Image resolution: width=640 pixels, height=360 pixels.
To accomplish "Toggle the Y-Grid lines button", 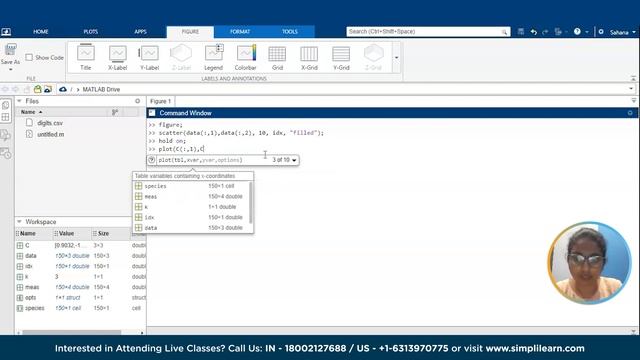I will click(x=341, y=58).
